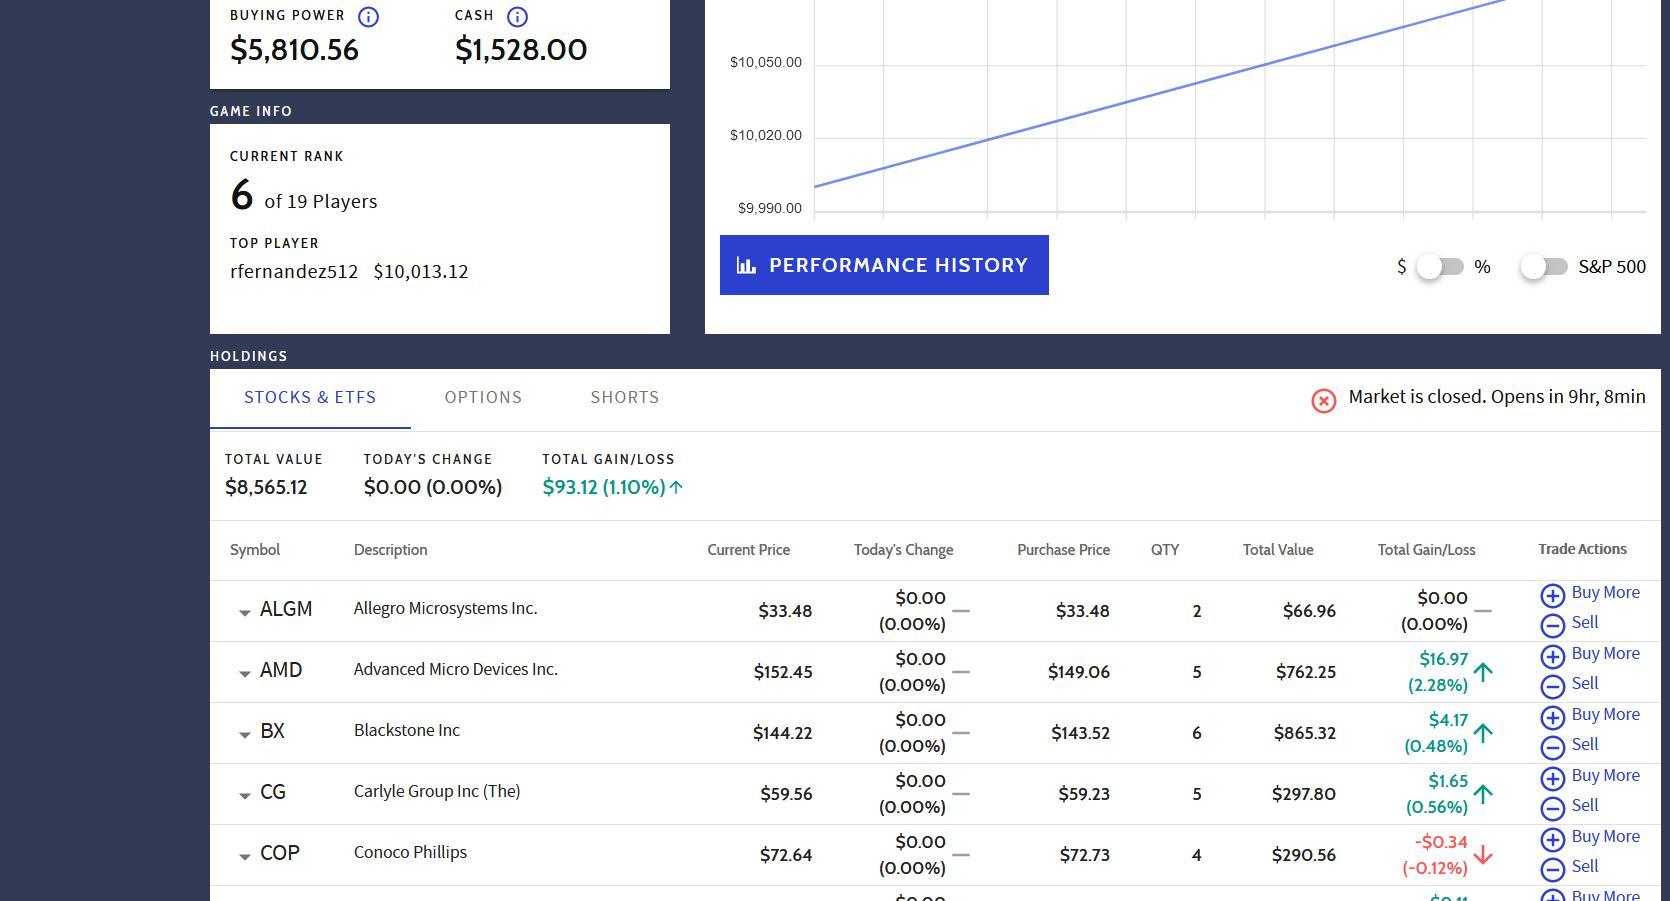
Task: Select the CG ticker symbol
Action: click(273, 793)
